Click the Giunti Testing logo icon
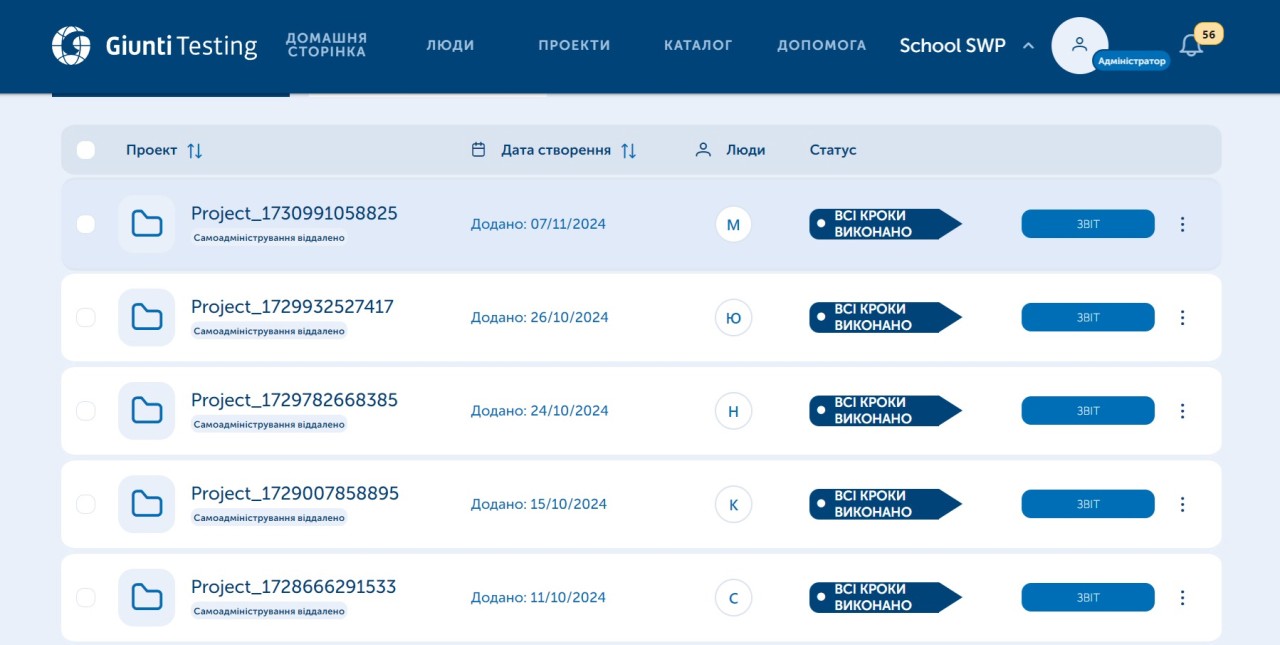This screenshot has height=645, width=1280. point(70,45)
